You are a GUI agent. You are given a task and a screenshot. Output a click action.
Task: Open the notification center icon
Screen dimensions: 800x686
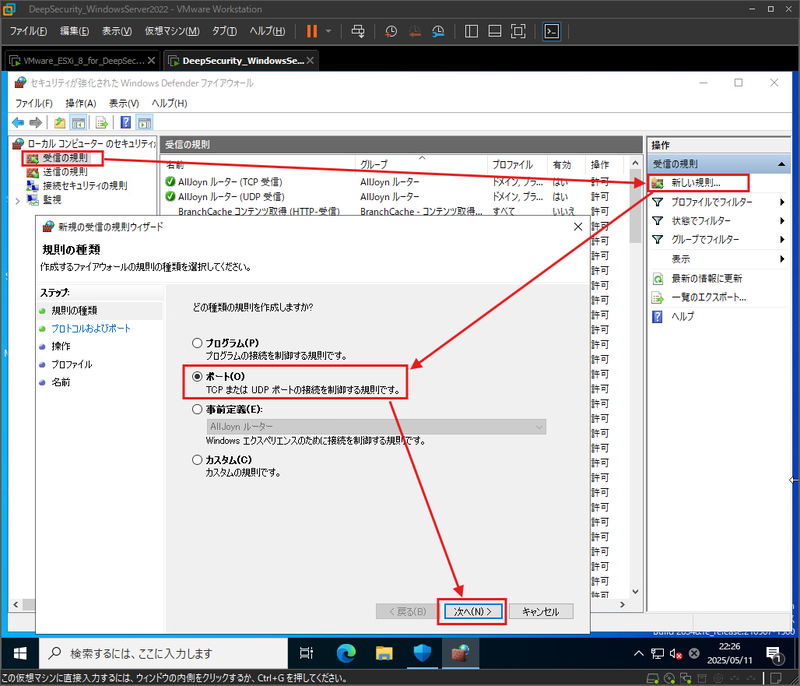coord(774,654)
